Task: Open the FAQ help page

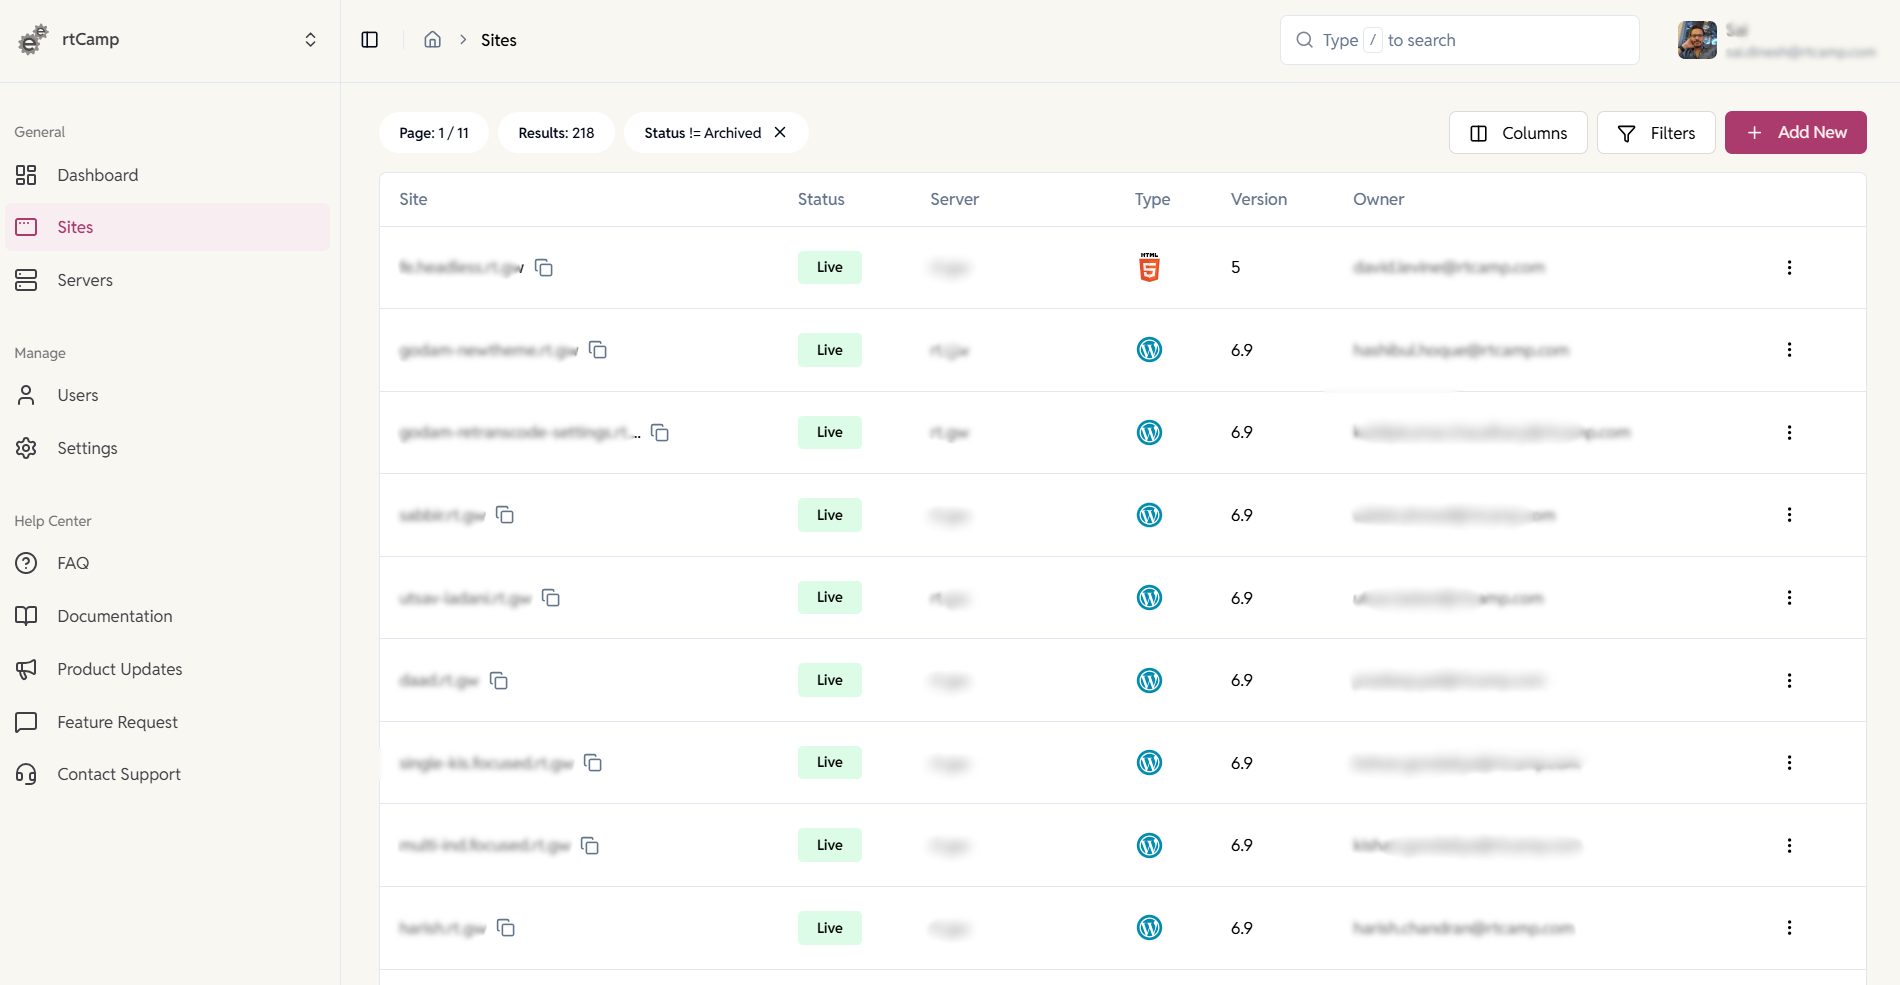Action: tap(73, 563)
